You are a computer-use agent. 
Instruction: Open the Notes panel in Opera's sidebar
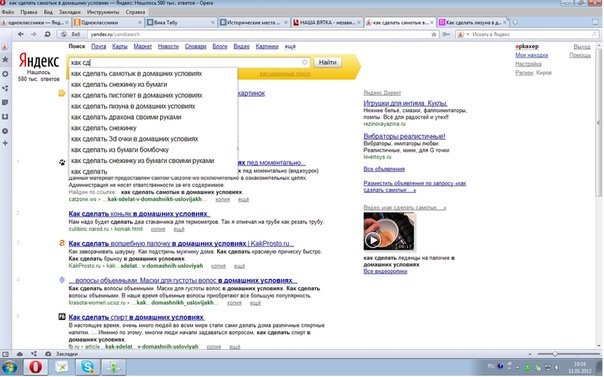[x=5, y=102]
